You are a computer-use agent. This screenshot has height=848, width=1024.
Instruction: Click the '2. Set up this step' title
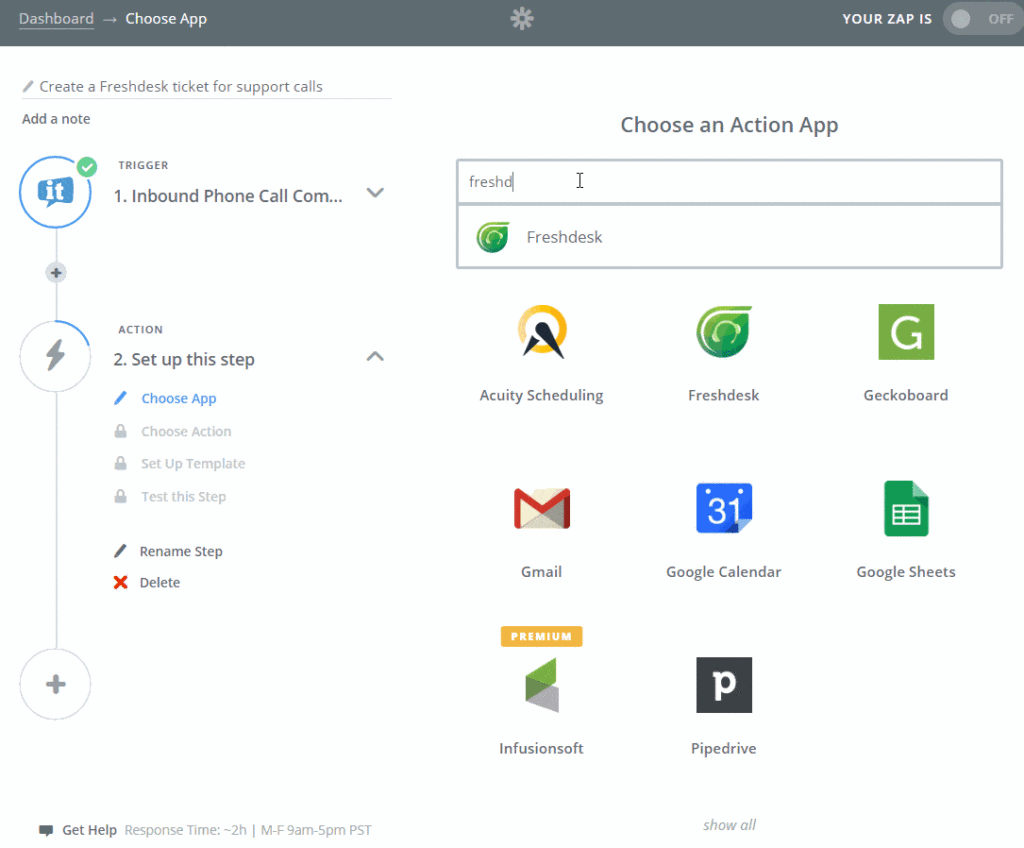184,359
